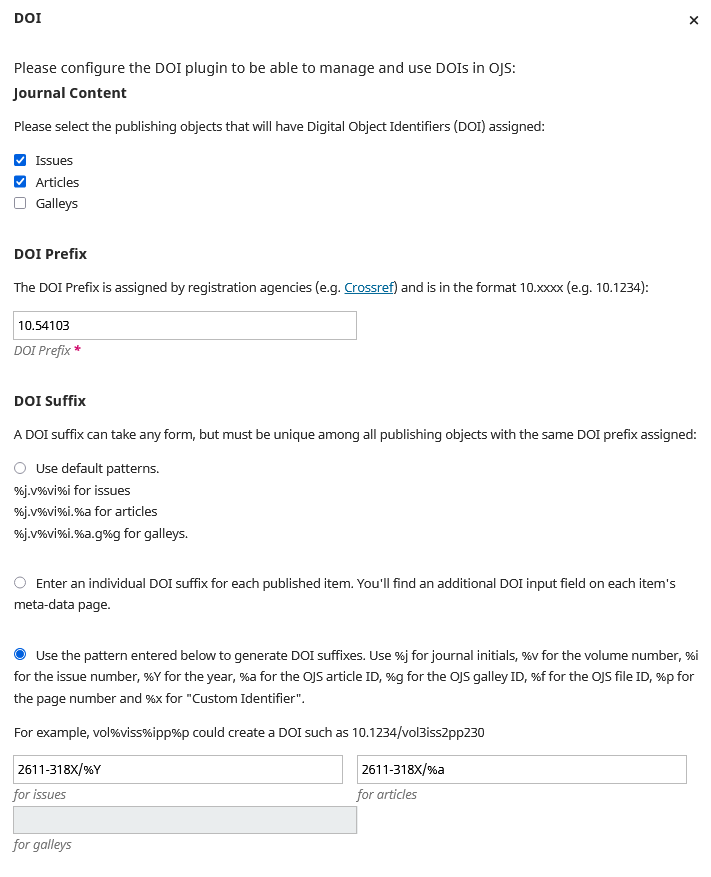711x877 pixels.
Task: Select Use default patterns radio option
Action: coord(20,468)
